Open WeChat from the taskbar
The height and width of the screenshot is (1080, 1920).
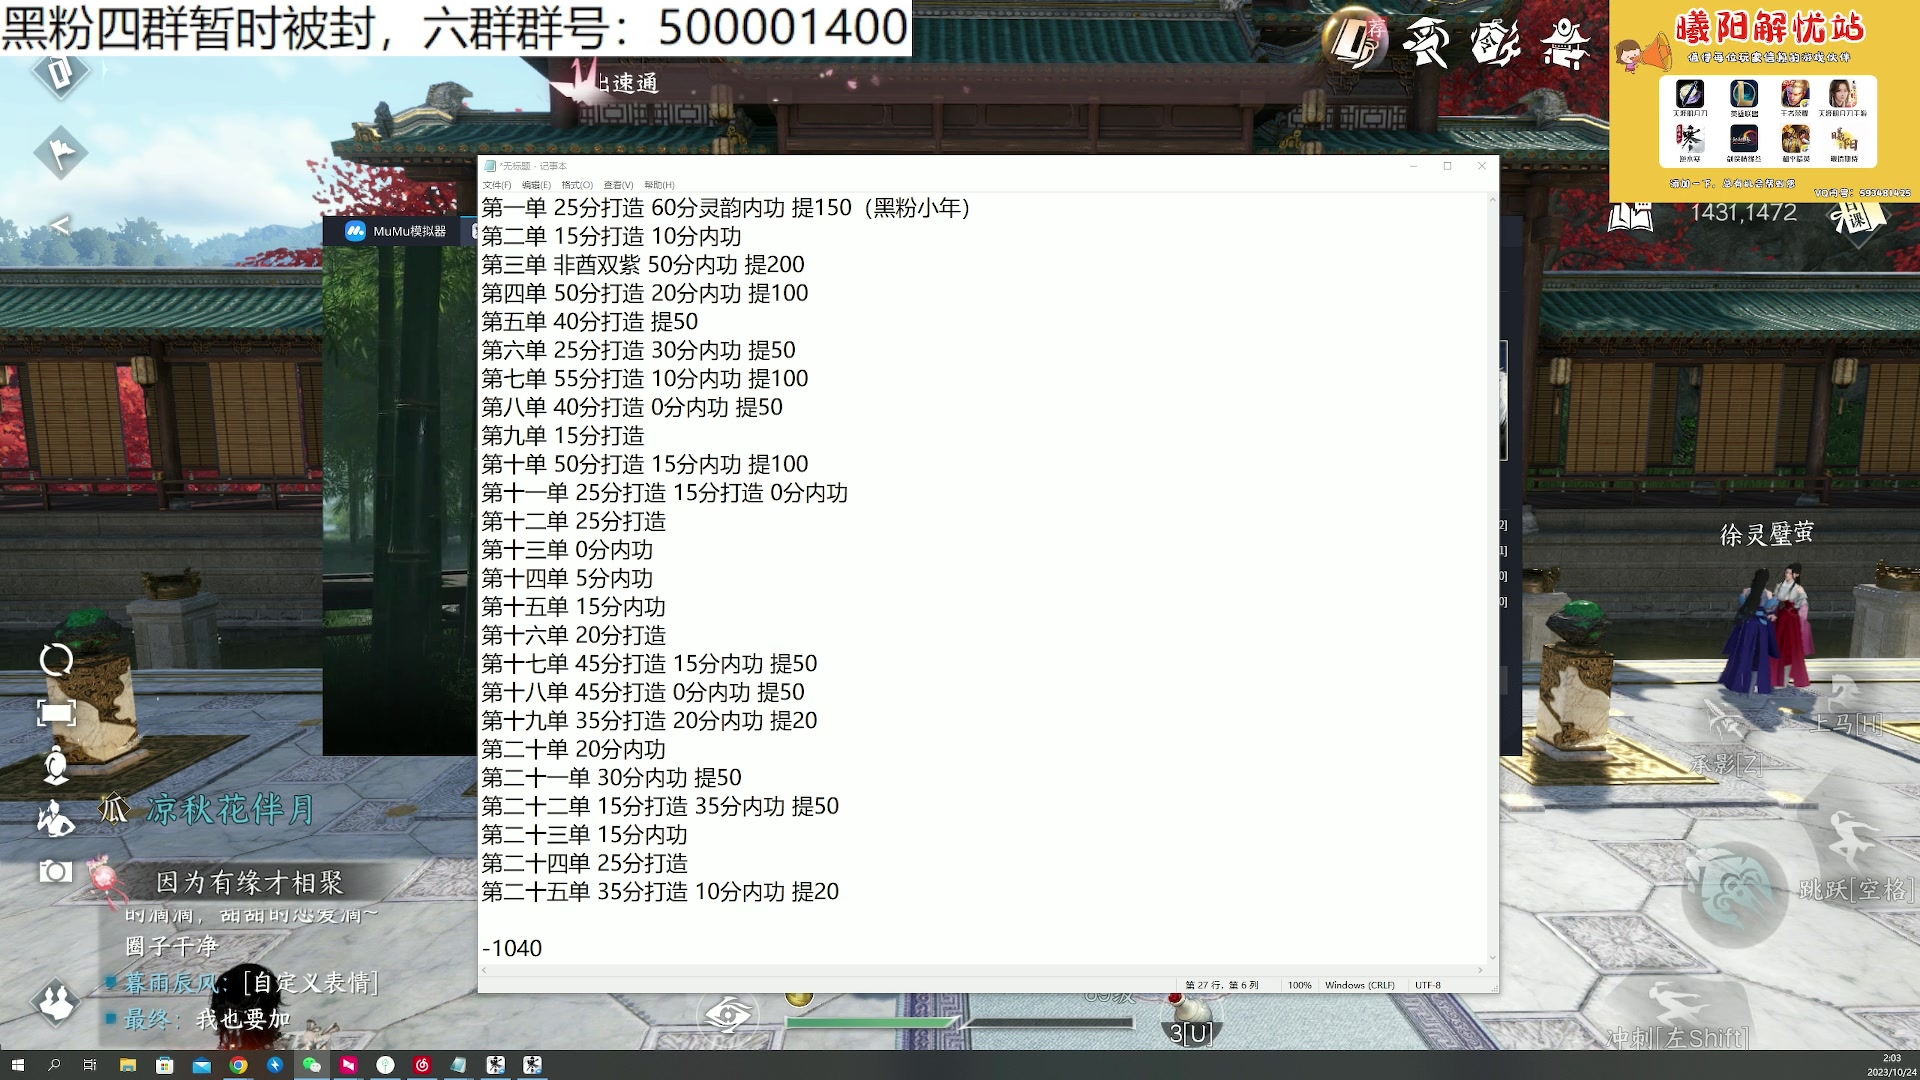(x=312, y=1063)
